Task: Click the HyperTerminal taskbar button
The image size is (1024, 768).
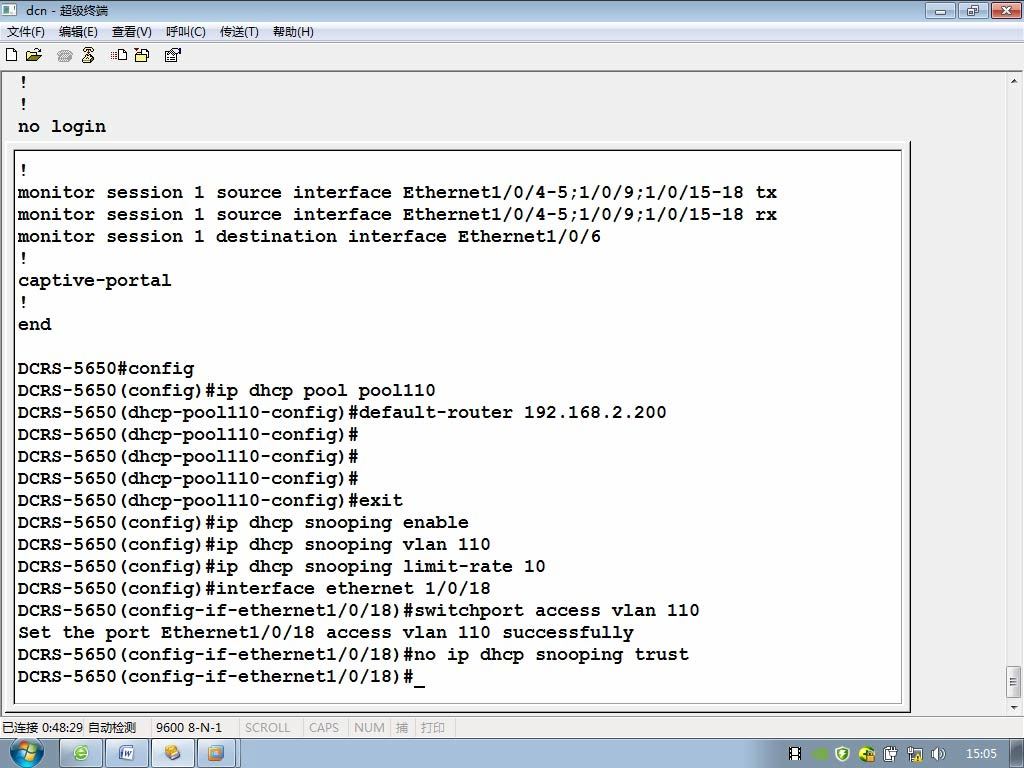Action: click(172, 754)
